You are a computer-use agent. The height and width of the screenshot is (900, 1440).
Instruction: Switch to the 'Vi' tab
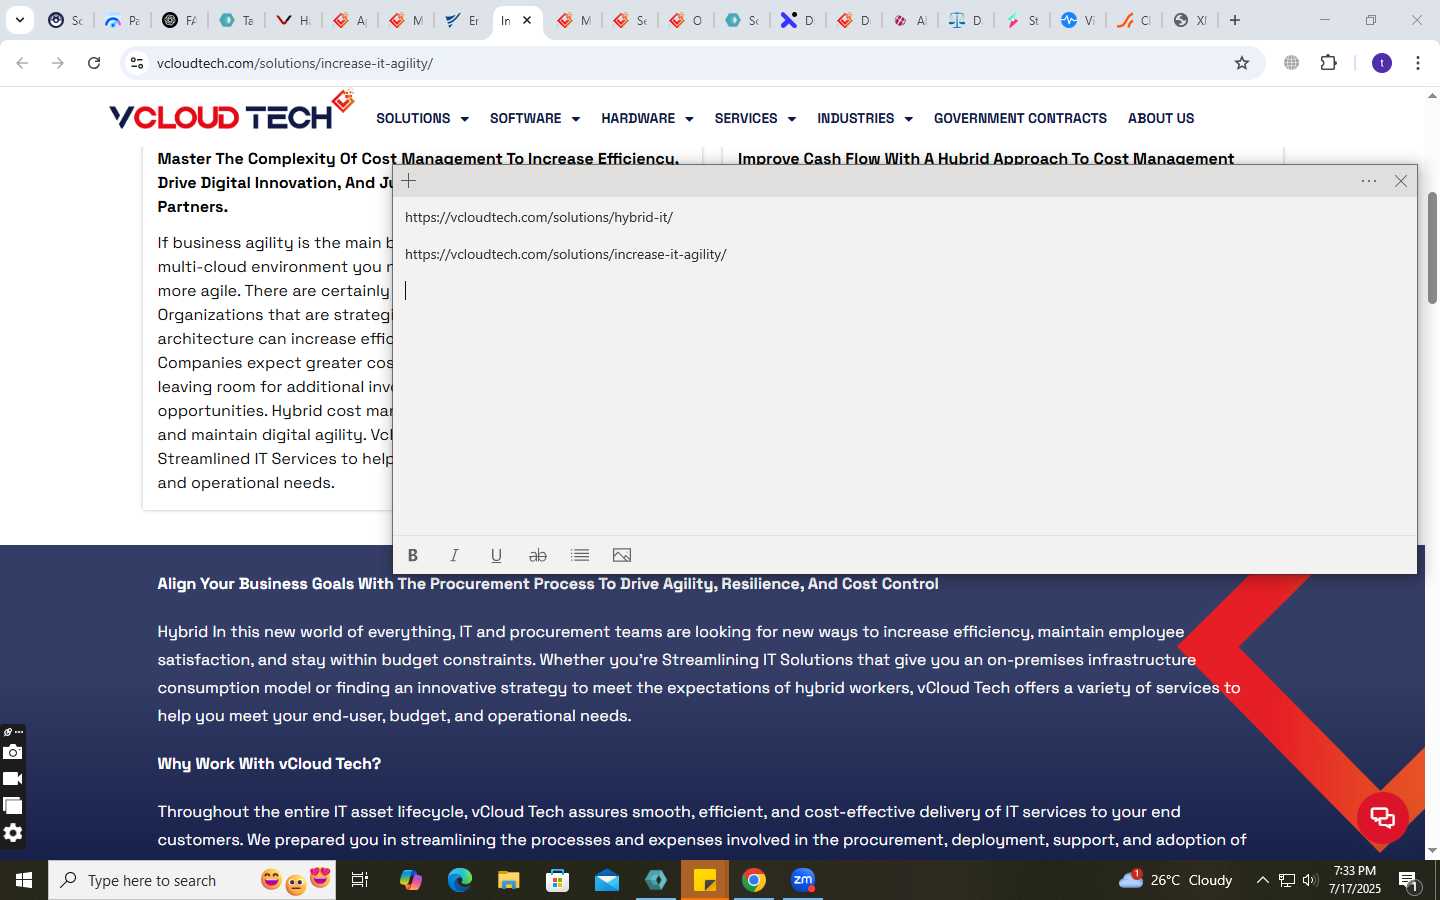(x=1078, y=20)
